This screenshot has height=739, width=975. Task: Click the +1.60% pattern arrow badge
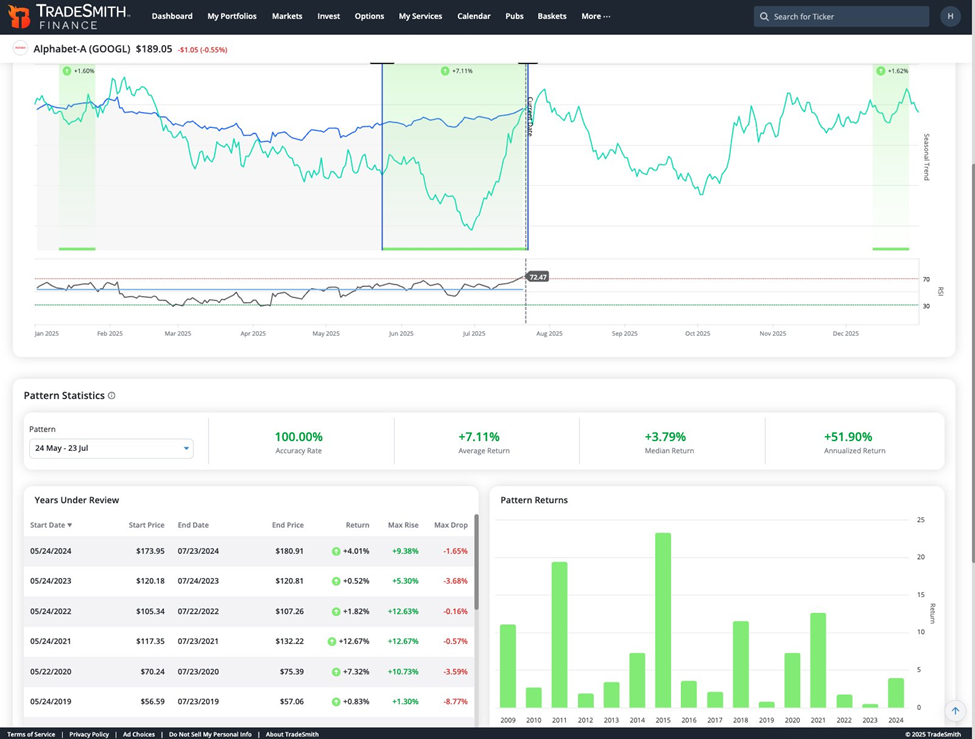[67, 71]
